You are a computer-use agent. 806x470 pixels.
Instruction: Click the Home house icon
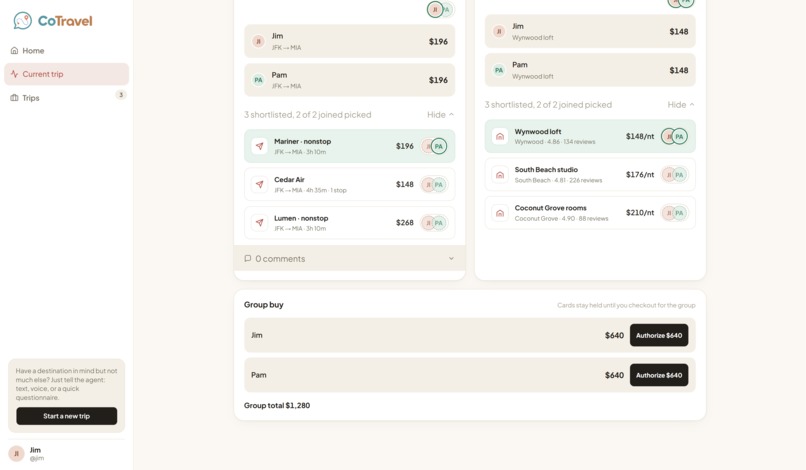(14, 50)
